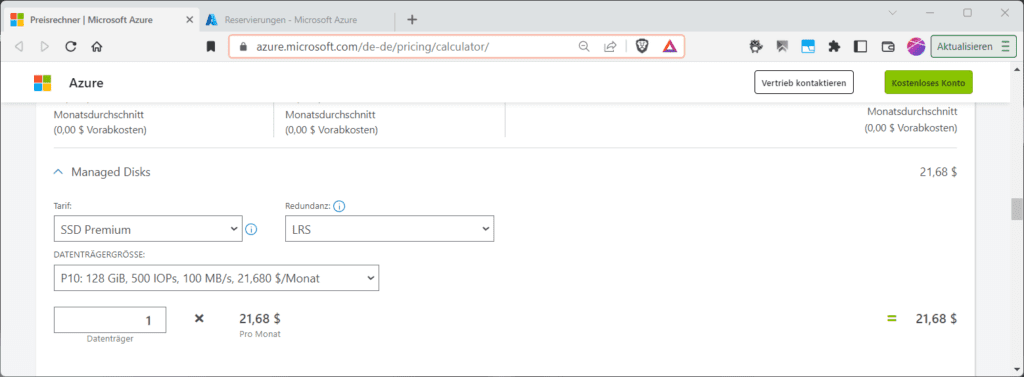Open the browser home page
Screen dimensions: 1024x377
(x=97, y=46)
